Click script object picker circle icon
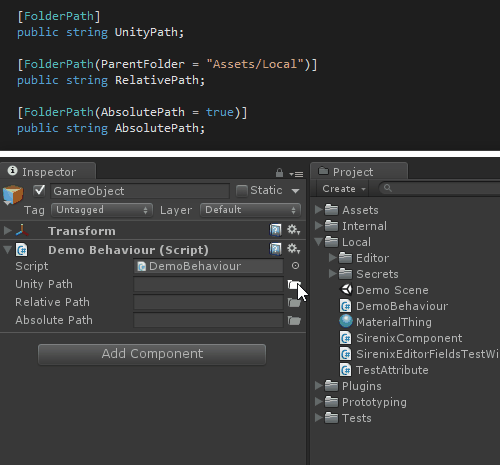 click(295, 266)
